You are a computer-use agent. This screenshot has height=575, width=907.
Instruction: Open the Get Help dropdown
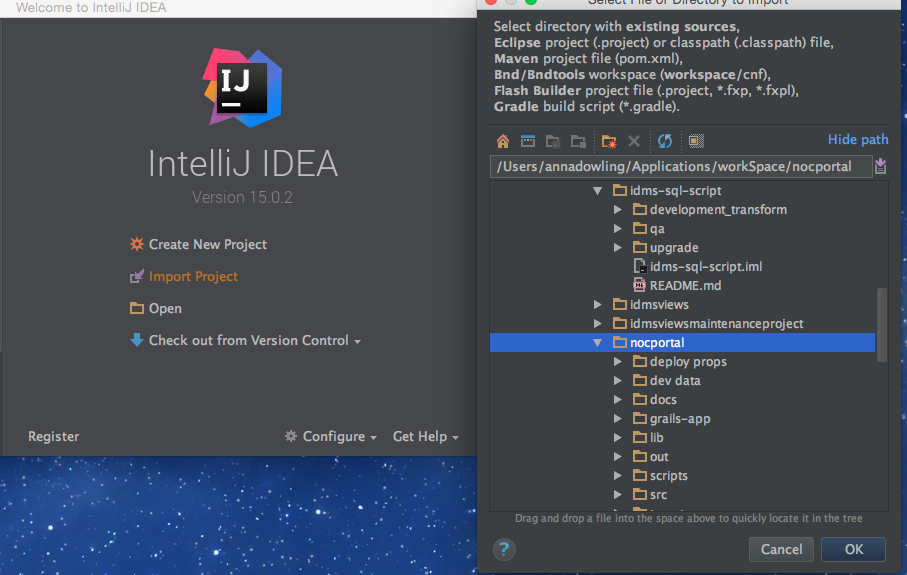425,437
